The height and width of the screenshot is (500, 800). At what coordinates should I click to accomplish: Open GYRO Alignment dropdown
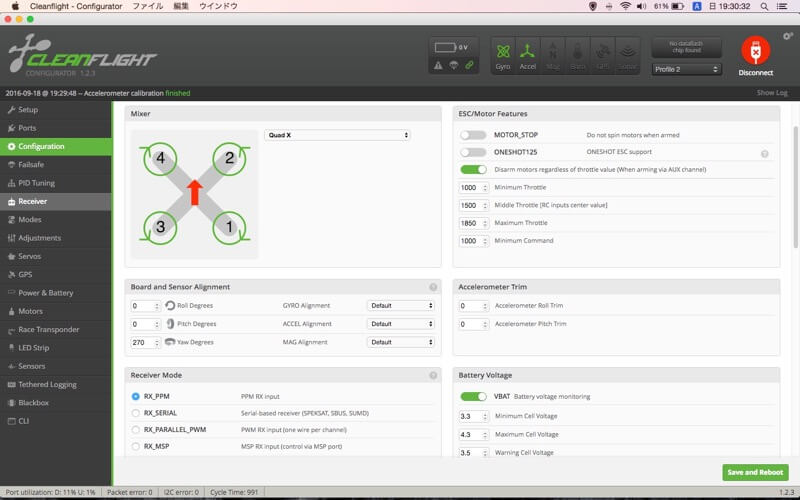401,306
